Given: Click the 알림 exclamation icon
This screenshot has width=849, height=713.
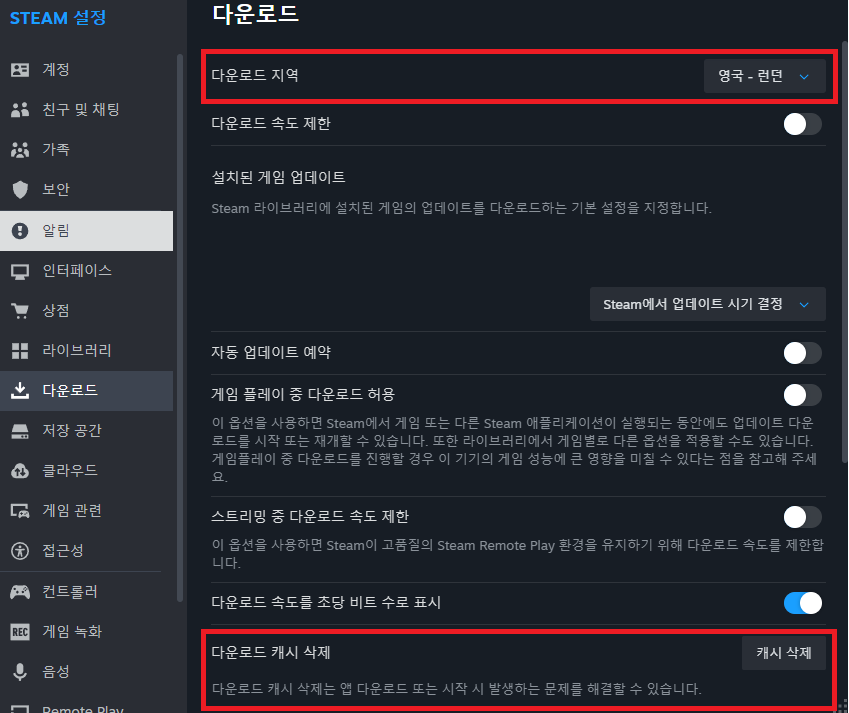Looking at the screenshot, I should tap(20, 231).
